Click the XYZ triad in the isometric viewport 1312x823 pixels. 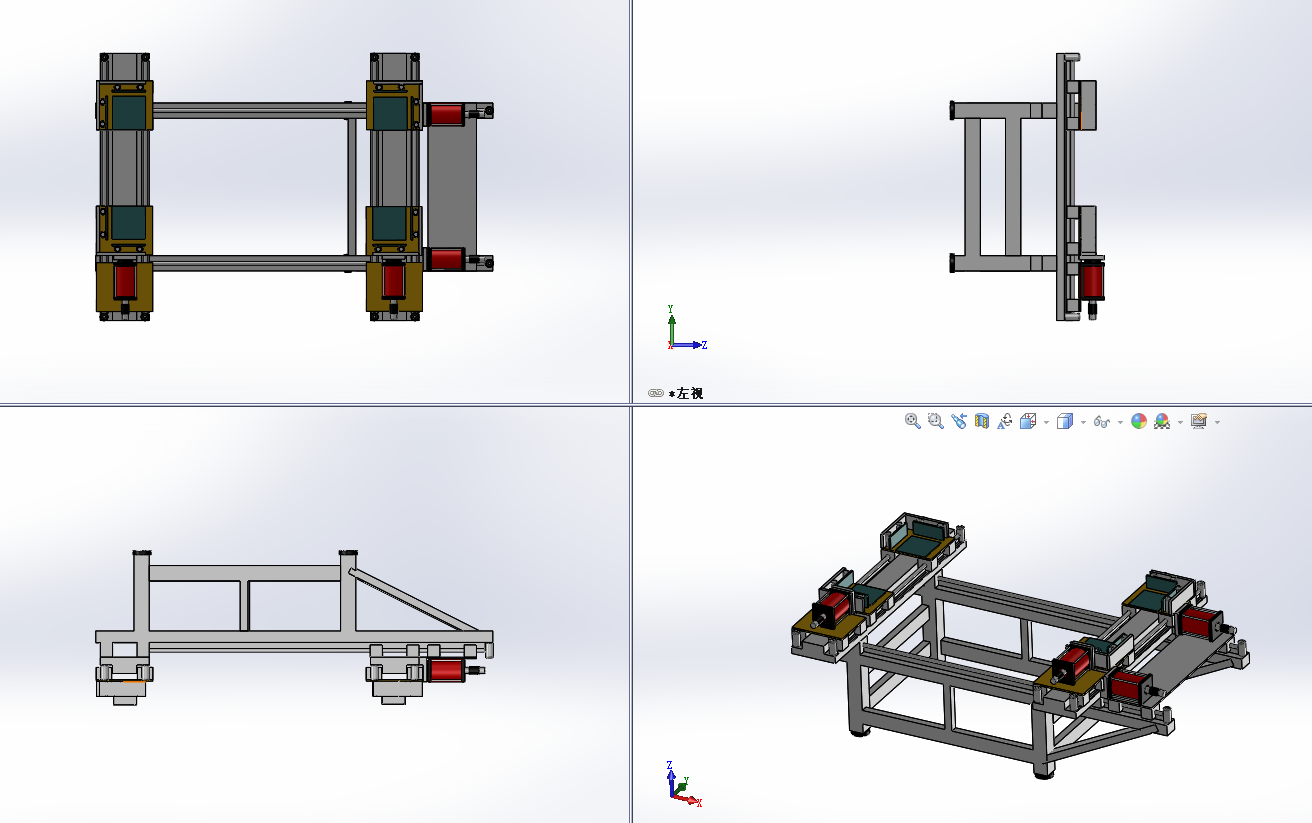click(x=683, y=784)
